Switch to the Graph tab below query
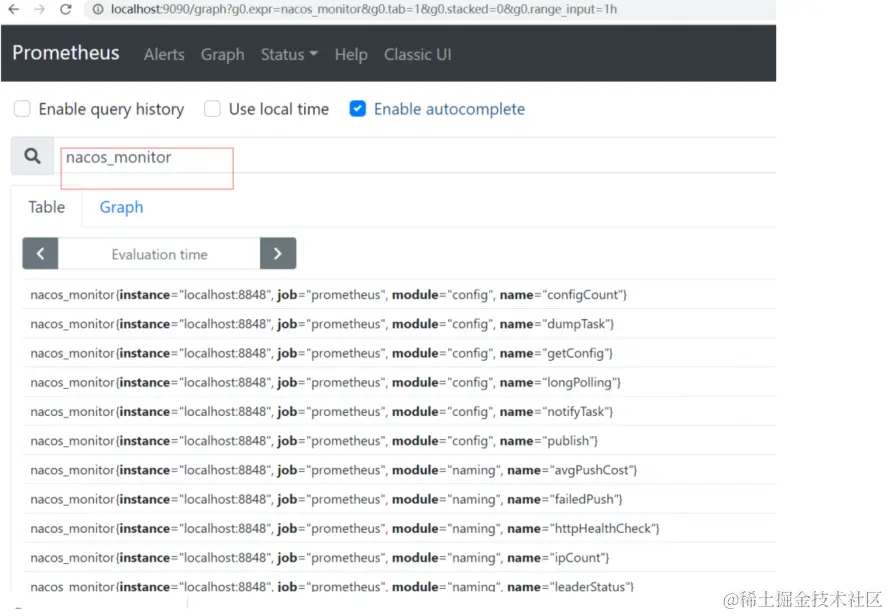 coord(121,207)
